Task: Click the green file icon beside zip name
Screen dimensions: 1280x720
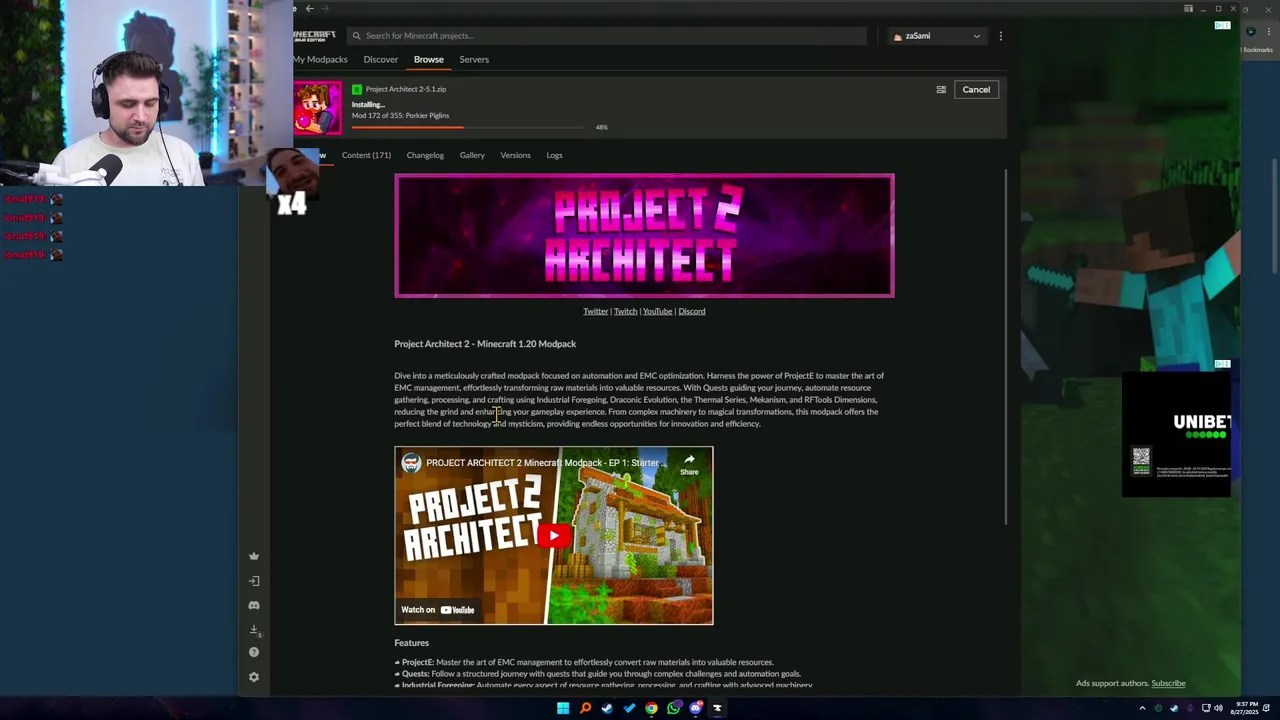Action: click(x=357, y=89)
